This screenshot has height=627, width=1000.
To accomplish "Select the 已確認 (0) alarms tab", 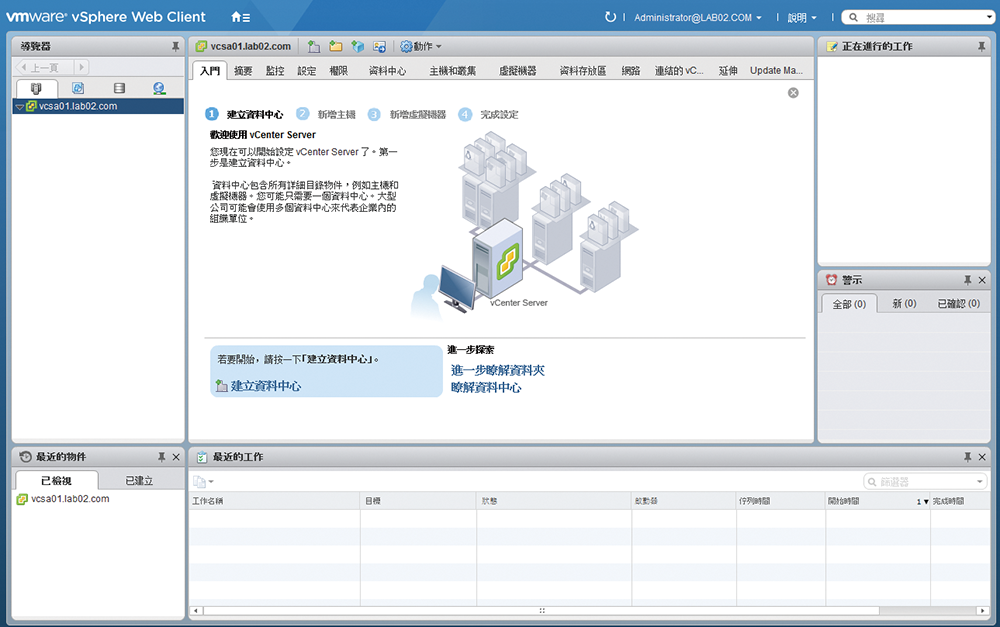I will point(959,304).
